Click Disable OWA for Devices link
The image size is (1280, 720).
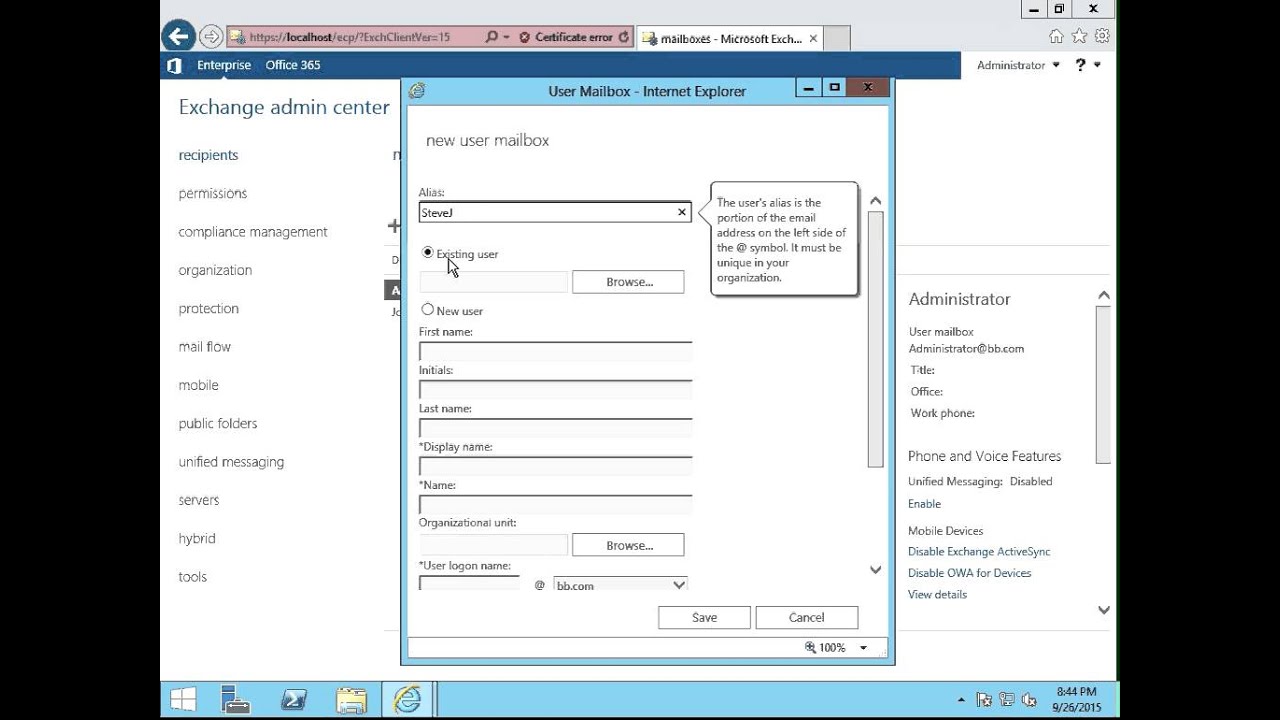coord(969,573)
